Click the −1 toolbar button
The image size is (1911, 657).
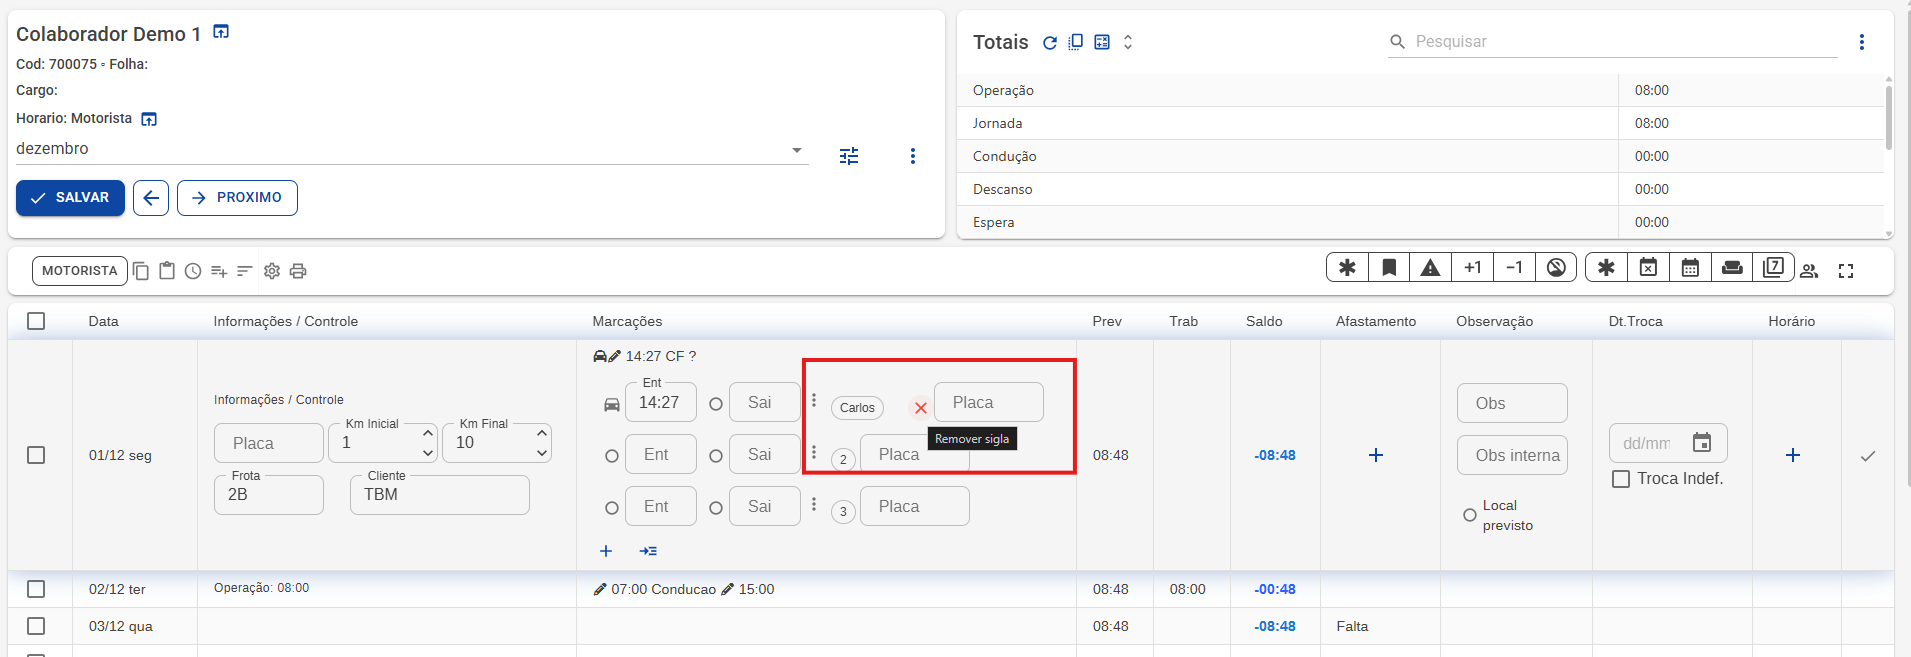pyautogui.click(x=1514, y=267)
